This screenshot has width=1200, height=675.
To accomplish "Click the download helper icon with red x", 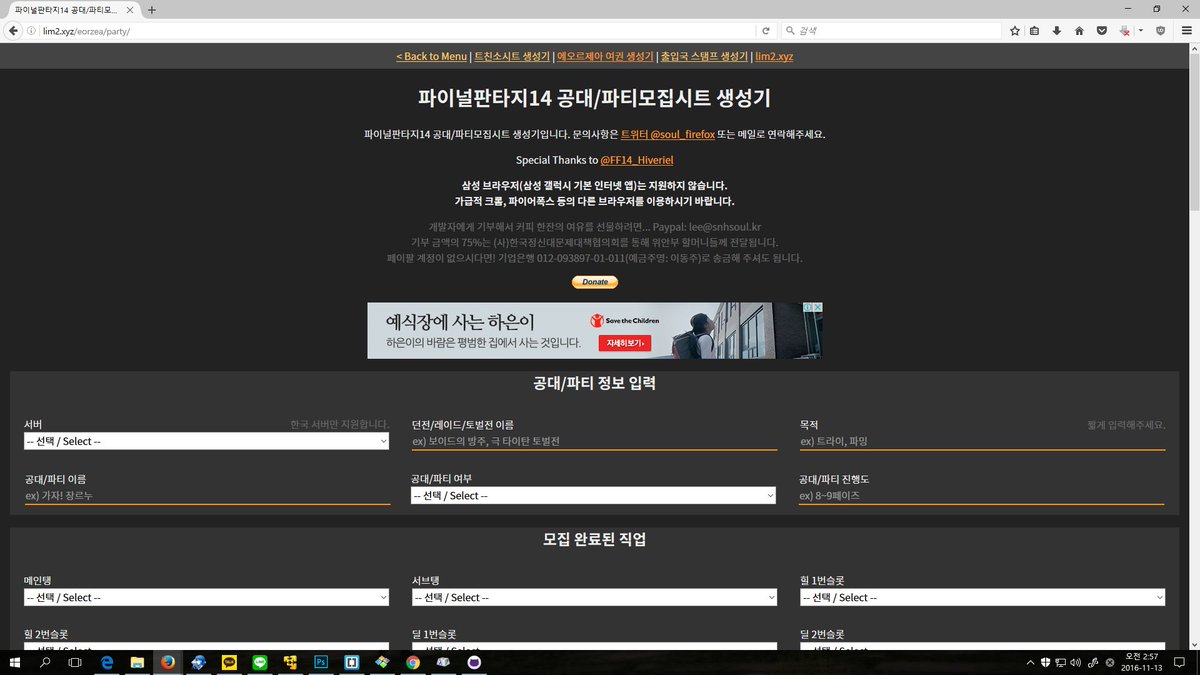I will click(1125, 31).
